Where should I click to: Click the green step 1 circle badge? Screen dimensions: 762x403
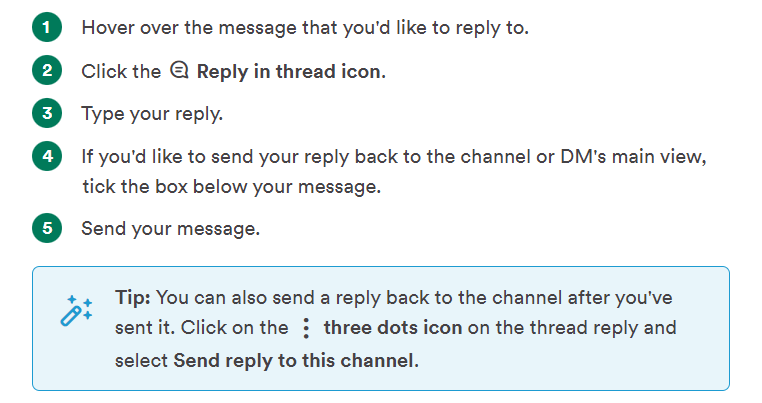point(47,27)
